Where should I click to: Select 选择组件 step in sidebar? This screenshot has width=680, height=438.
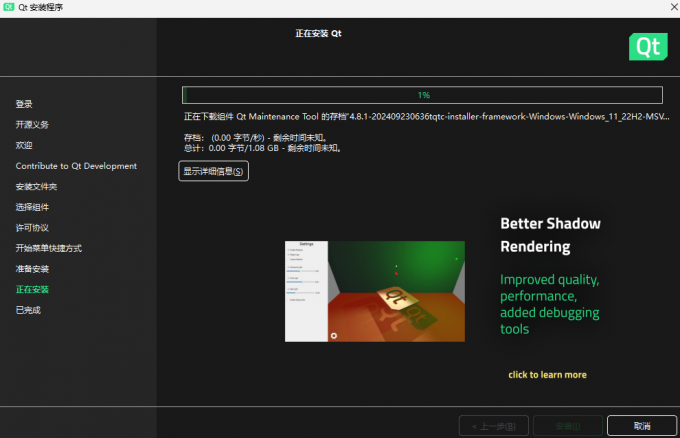click(32, 207)
